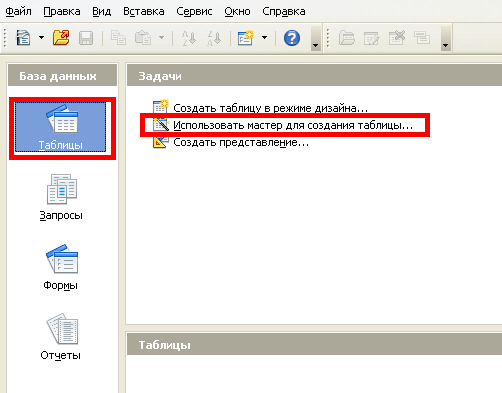Click the Copy toolbar icon
The image size is (502, 393).
click(x=118, y=38)
